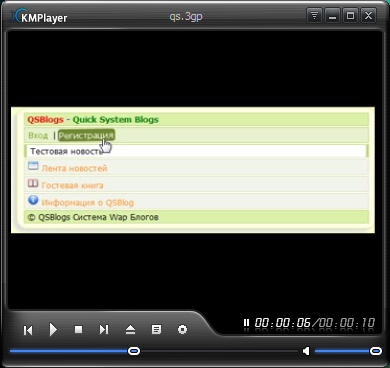Skip to the next track
Screen dimensions: 390x368
104,330
